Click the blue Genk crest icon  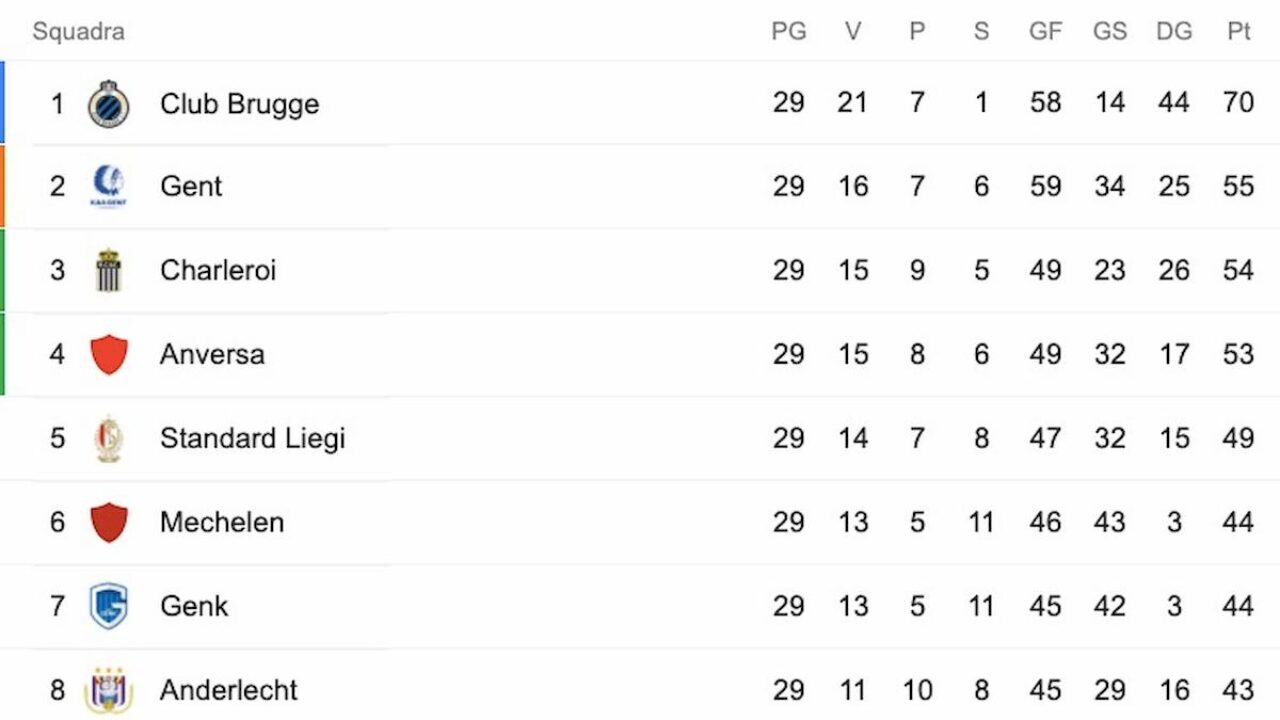point(108,606)
